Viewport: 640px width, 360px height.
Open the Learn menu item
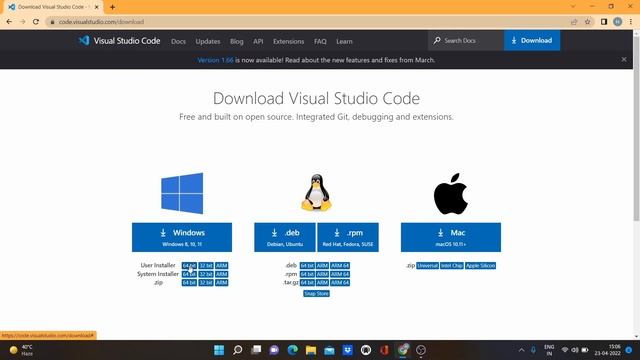click(x=344, y=41)
